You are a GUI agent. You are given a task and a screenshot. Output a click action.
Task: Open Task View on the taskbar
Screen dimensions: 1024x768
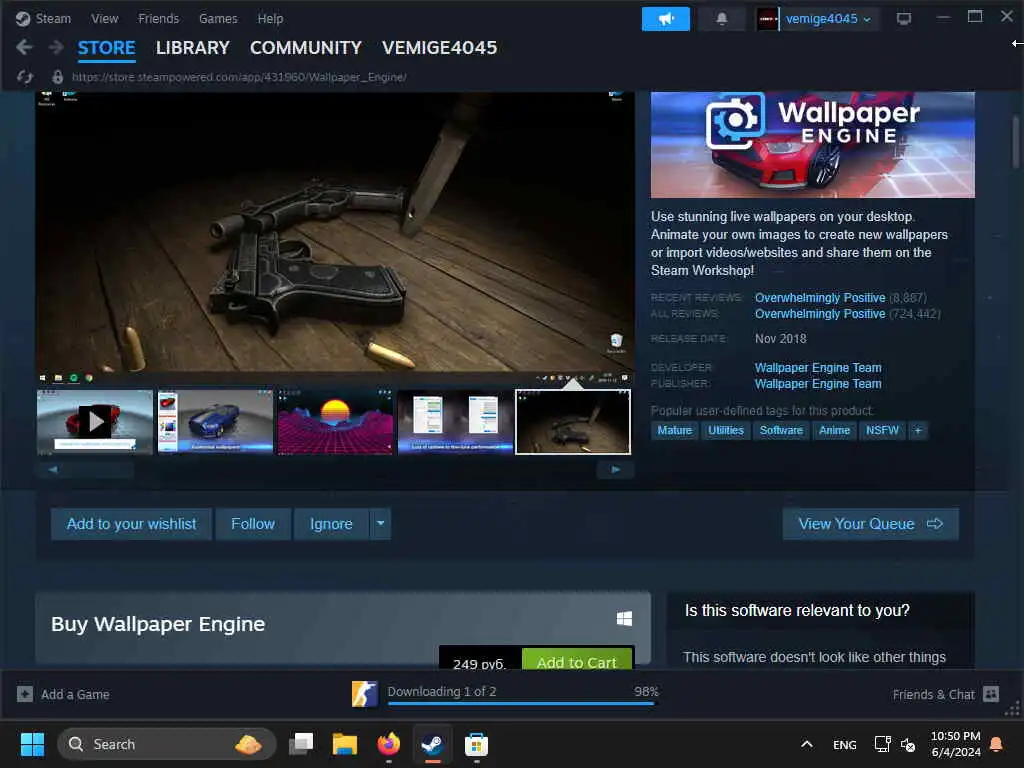[301, 744]
